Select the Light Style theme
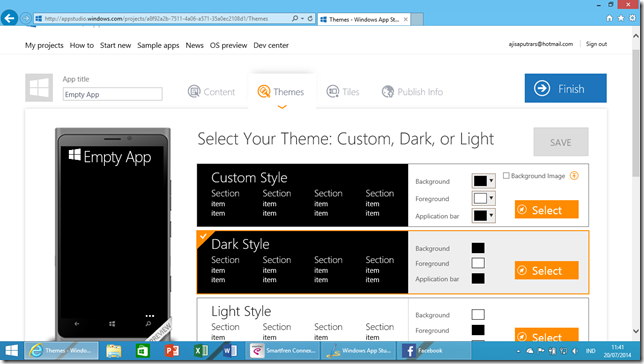Image resolution: width=644 pixels, height=364 pixels. (547, 335)
